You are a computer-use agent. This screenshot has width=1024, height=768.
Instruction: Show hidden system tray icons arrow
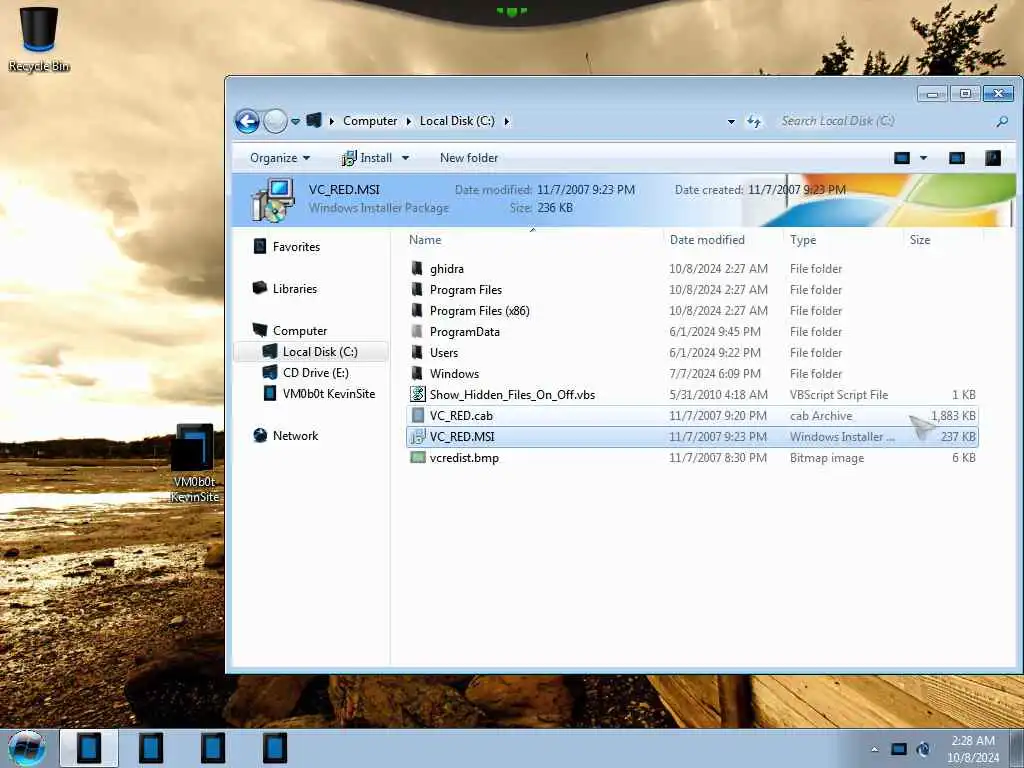[x=874, y=749]
